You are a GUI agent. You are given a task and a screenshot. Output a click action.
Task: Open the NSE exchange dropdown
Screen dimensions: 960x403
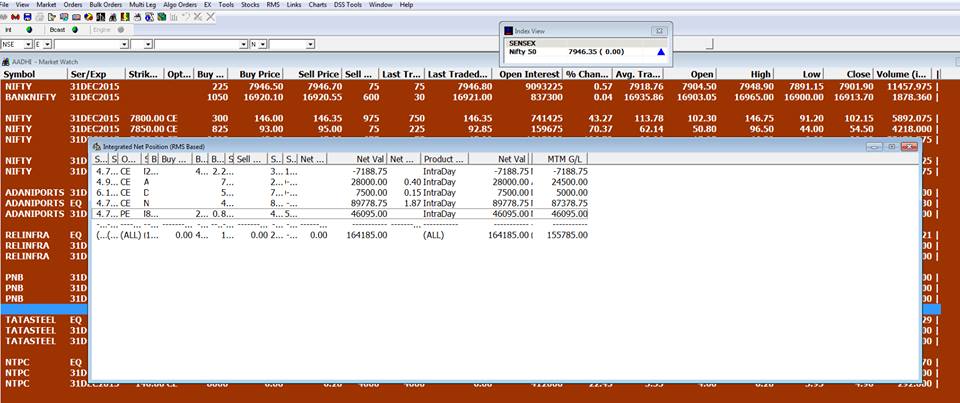tap(28, 44)
